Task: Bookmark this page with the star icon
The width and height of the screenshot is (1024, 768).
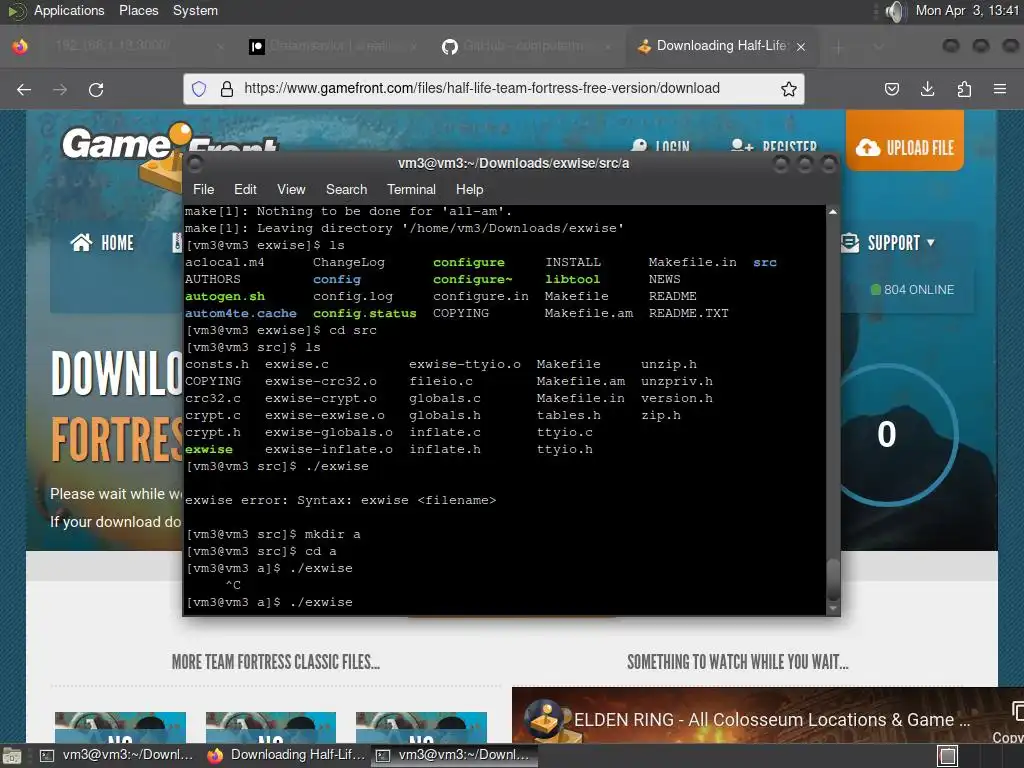Action: coord(788,89)
